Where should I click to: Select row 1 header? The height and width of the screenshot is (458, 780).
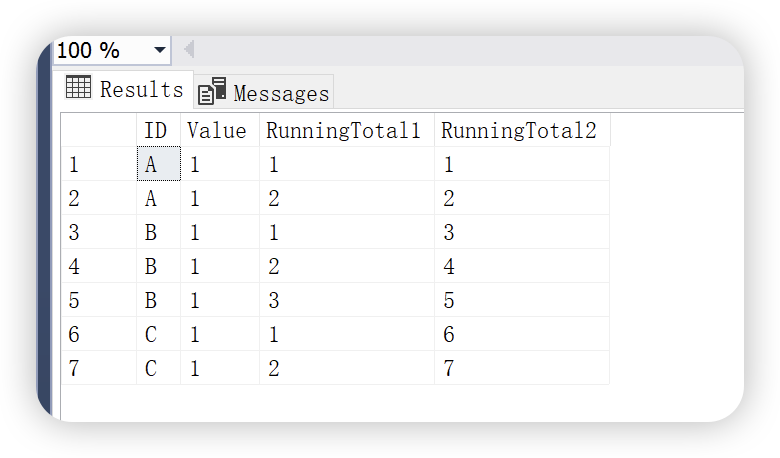tap(98, 164)
